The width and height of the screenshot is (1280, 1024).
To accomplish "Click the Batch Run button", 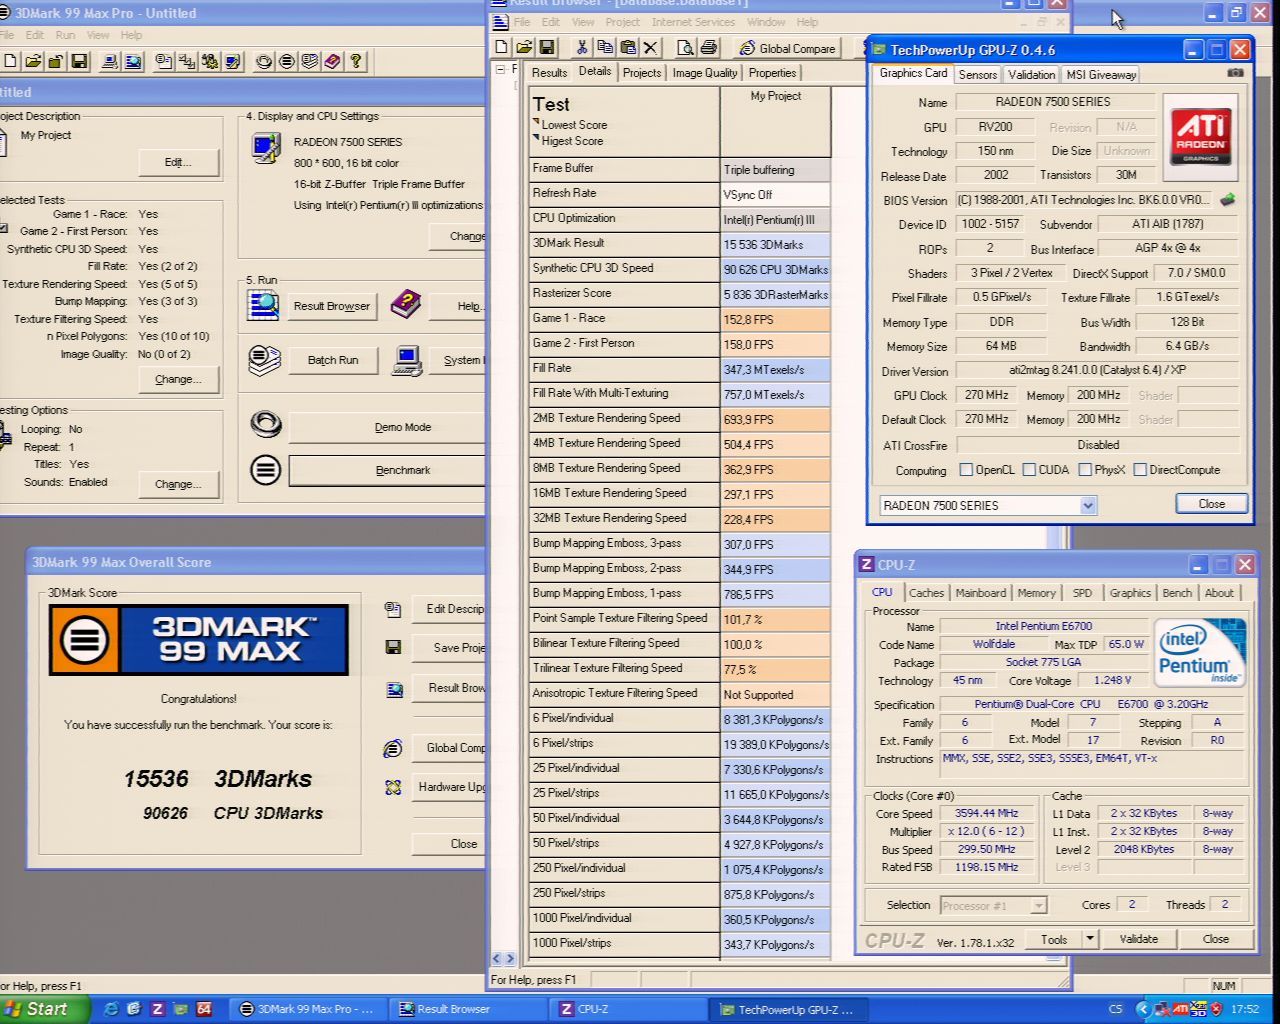I will (x=333, y=360).
